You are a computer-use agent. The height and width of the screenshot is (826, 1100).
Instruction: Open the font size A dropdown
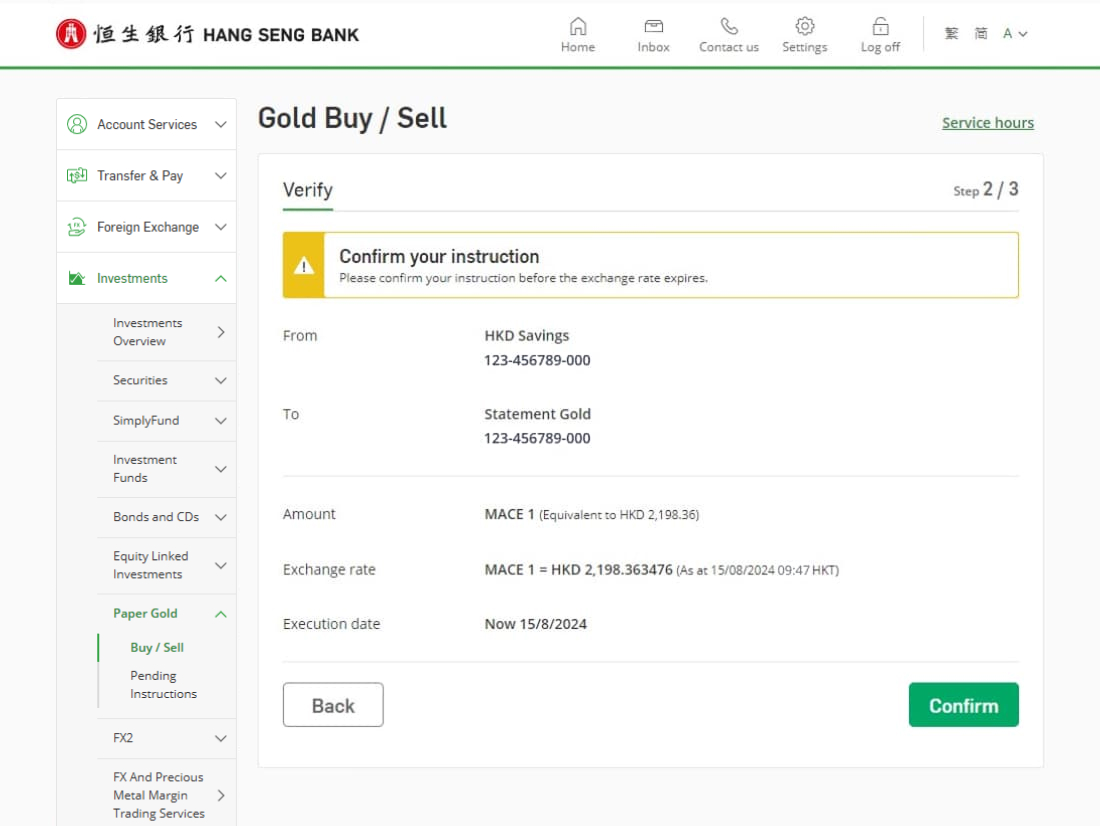click(1014, 34)
